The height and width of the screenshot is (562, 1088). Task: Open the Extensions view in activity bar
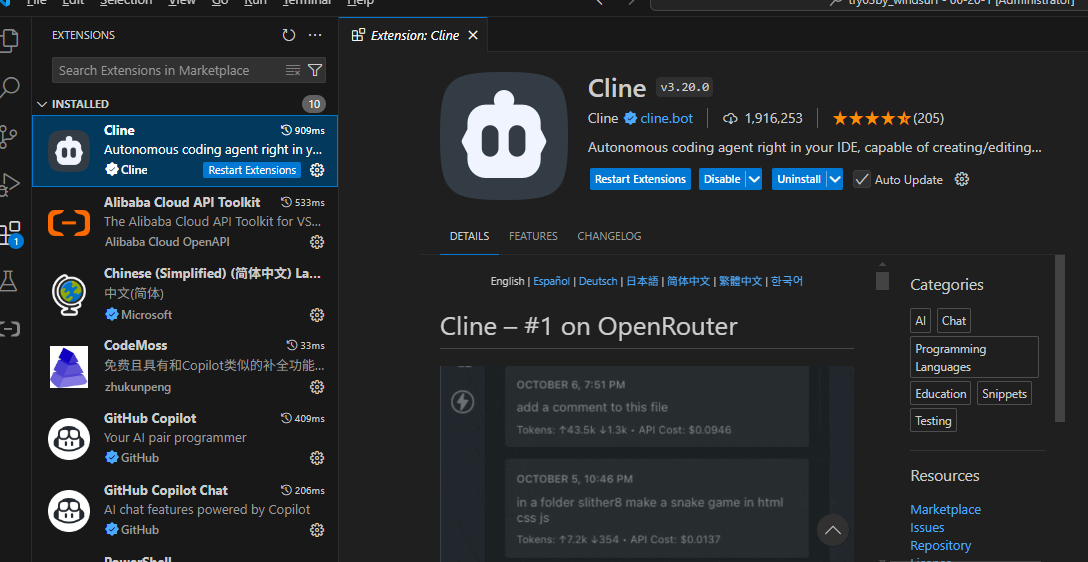11,234
